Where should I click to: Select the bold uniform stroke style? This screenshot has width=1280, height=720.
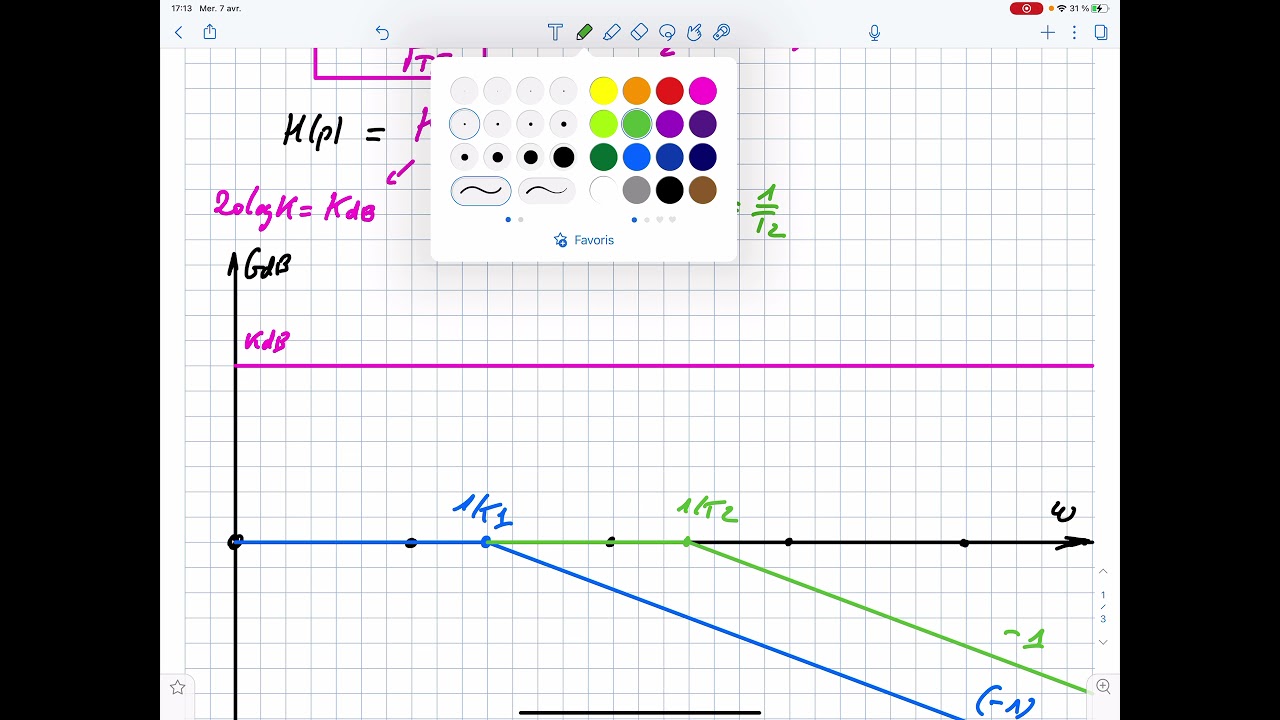(481, 190)
